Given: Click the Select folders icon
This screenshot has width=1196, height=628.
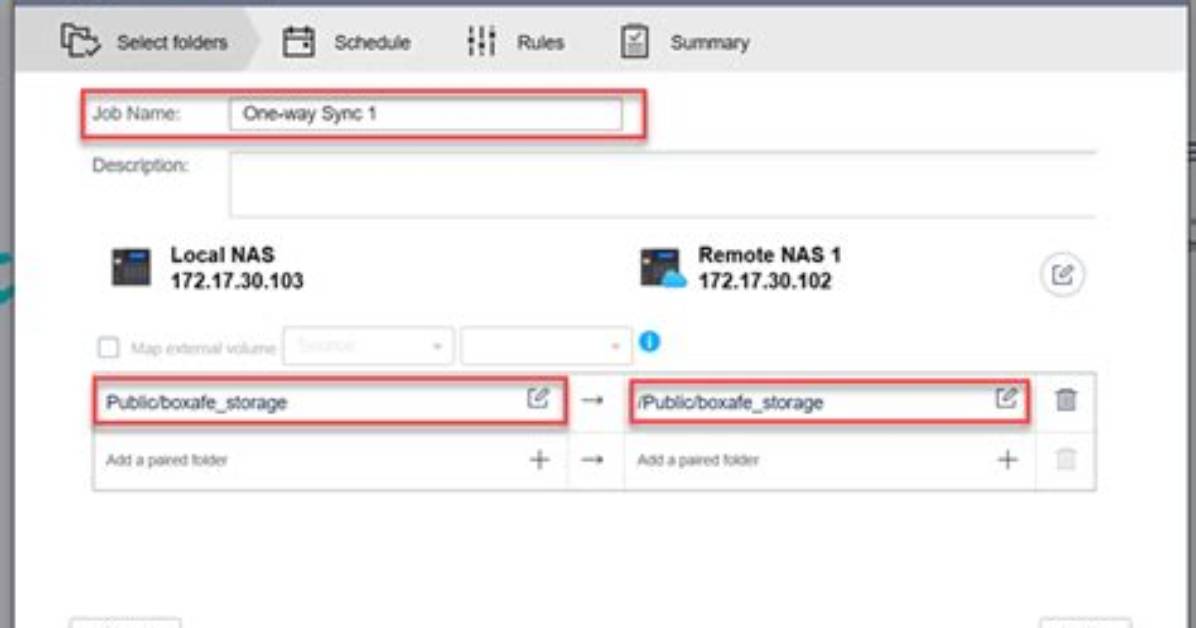Looking at the screenshot, I should click(x=80, y=41).
